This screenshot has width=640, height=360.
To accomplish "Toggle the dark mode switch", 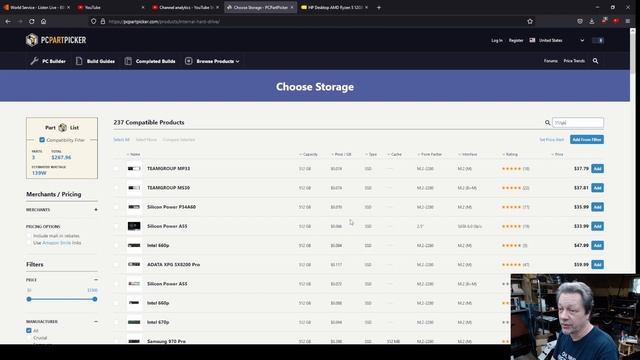I will (x=598, y=40).
